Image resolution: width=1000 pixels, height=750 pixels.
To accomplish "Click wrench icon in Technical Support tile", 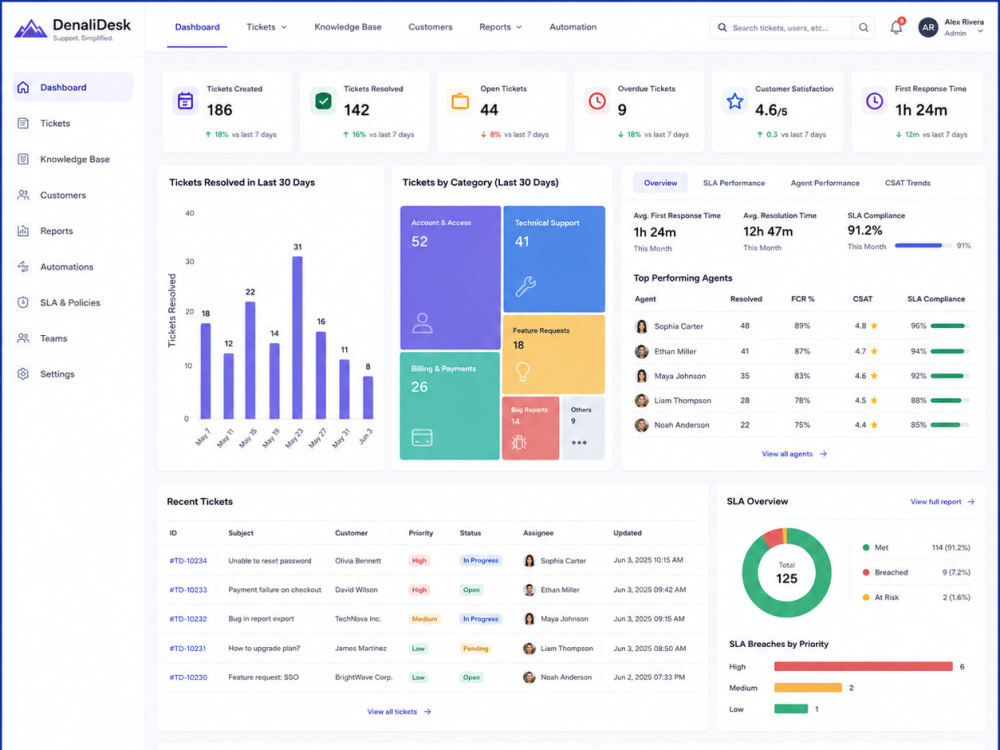I will [526, 286].
